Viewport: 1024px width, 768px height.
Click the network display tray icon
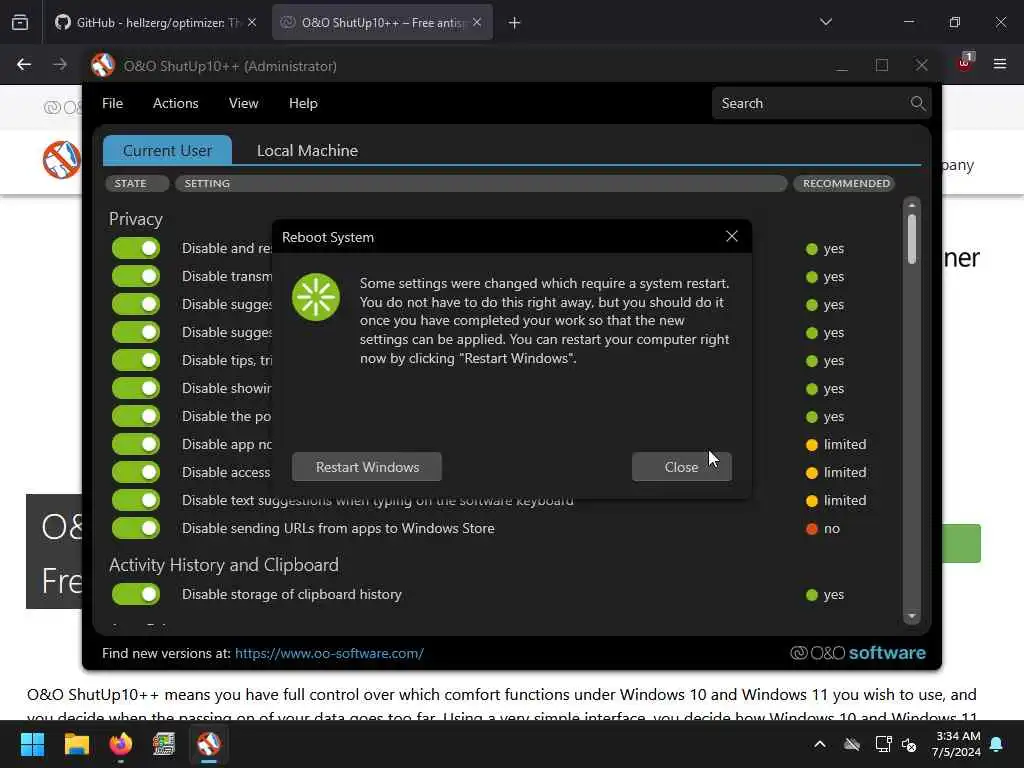point(883,744)
